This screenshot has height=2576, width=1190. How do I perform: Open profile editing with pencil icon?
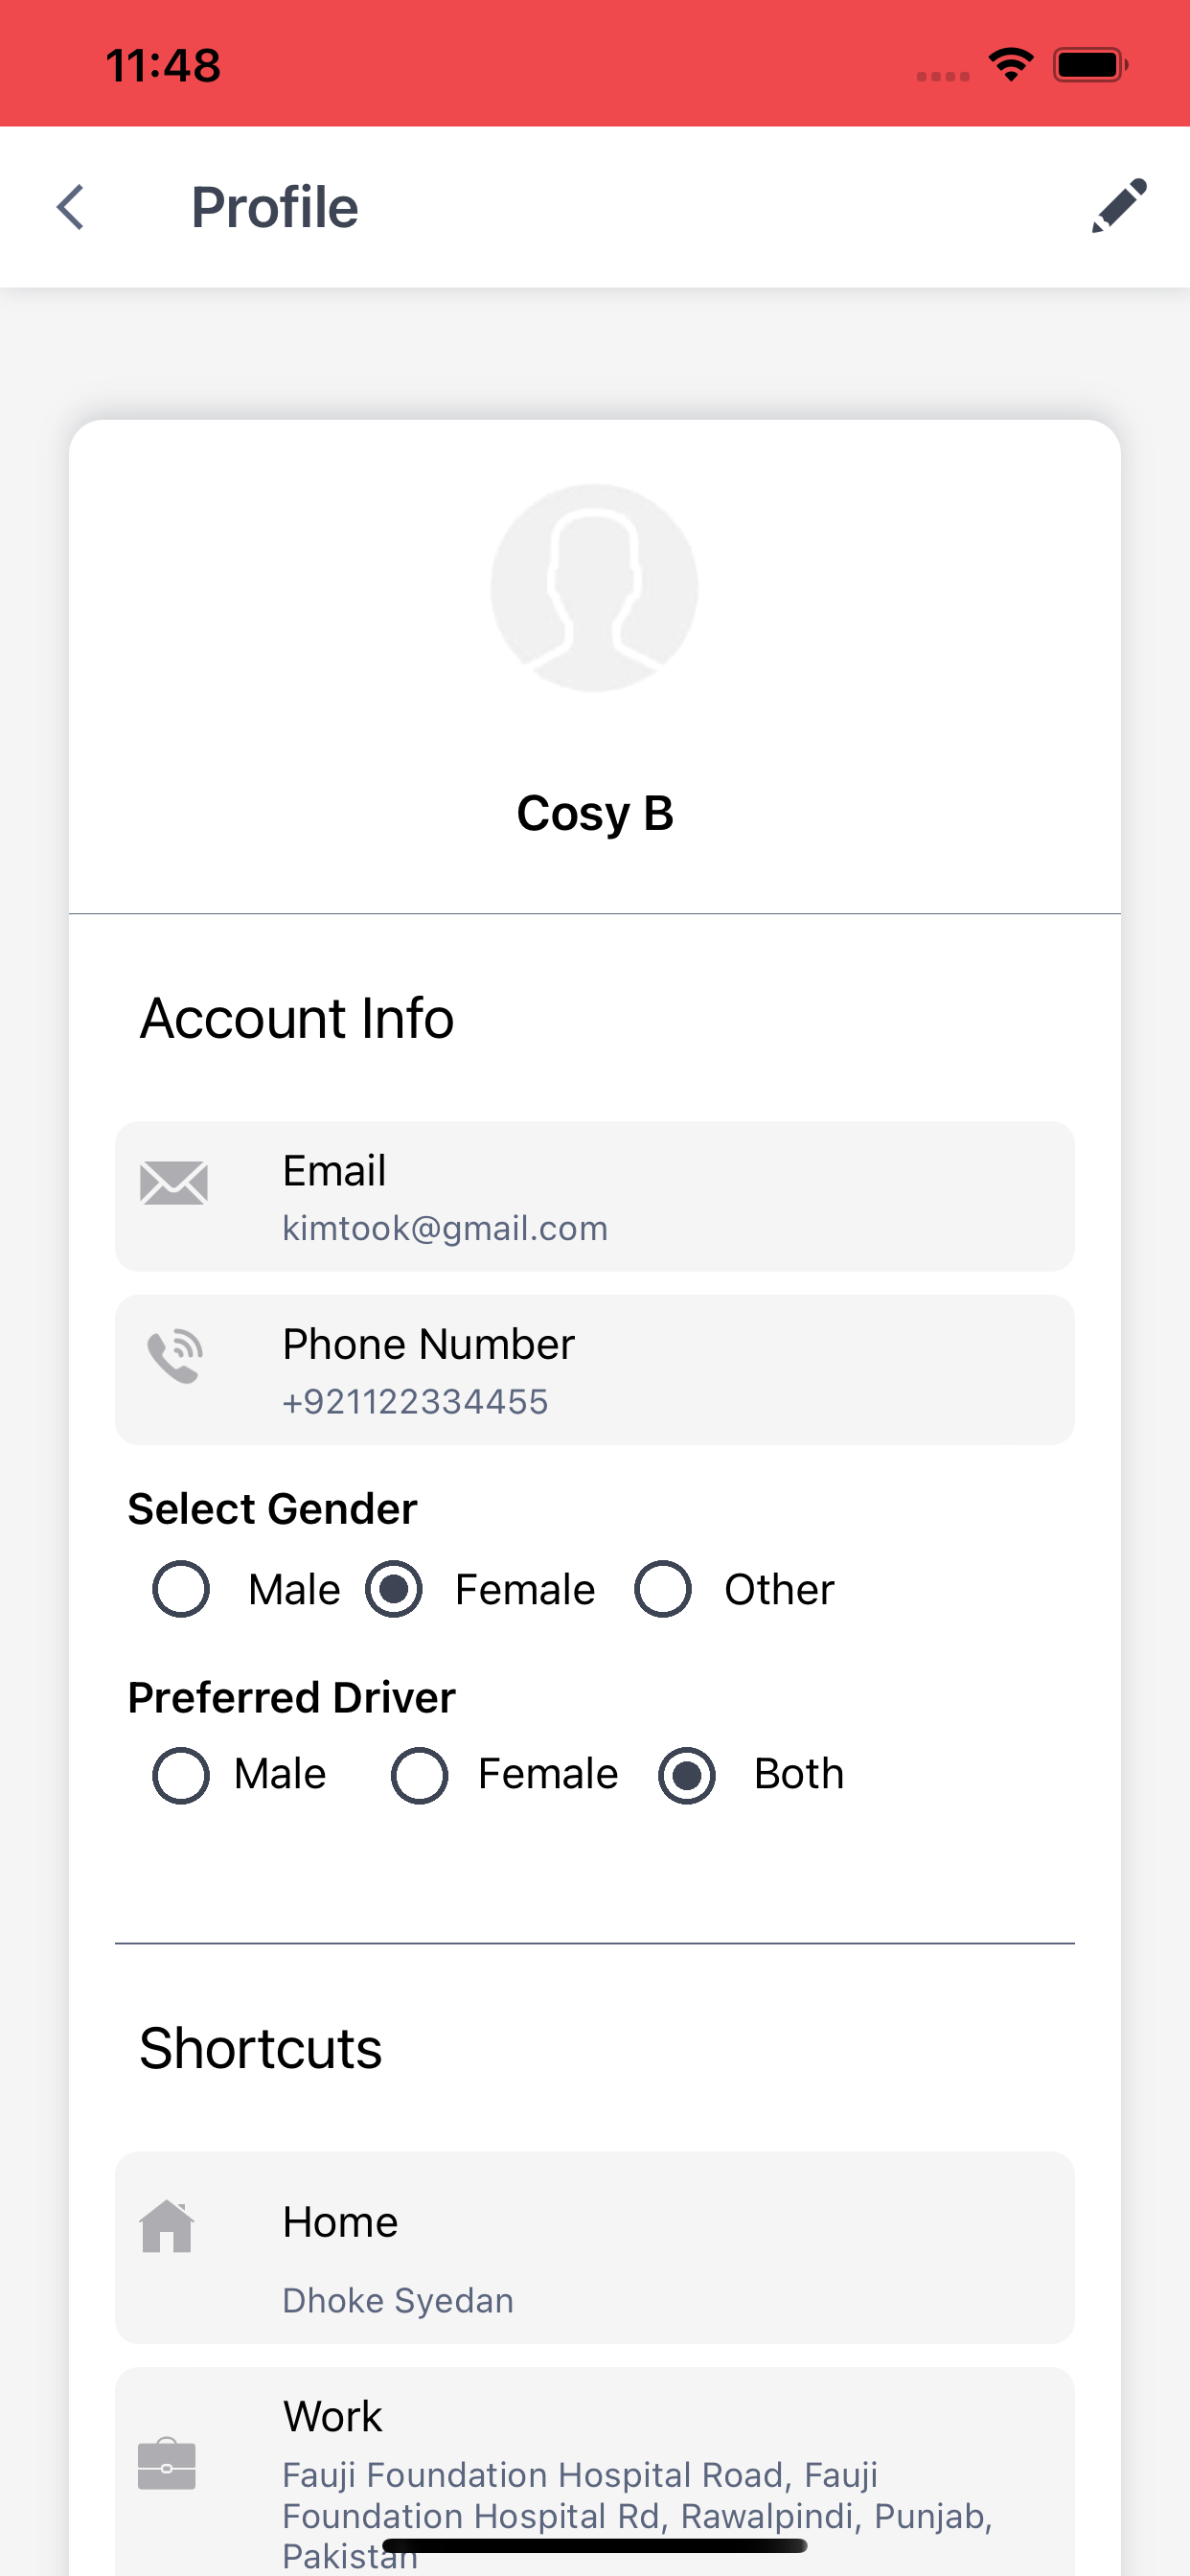click(1118, 207)
